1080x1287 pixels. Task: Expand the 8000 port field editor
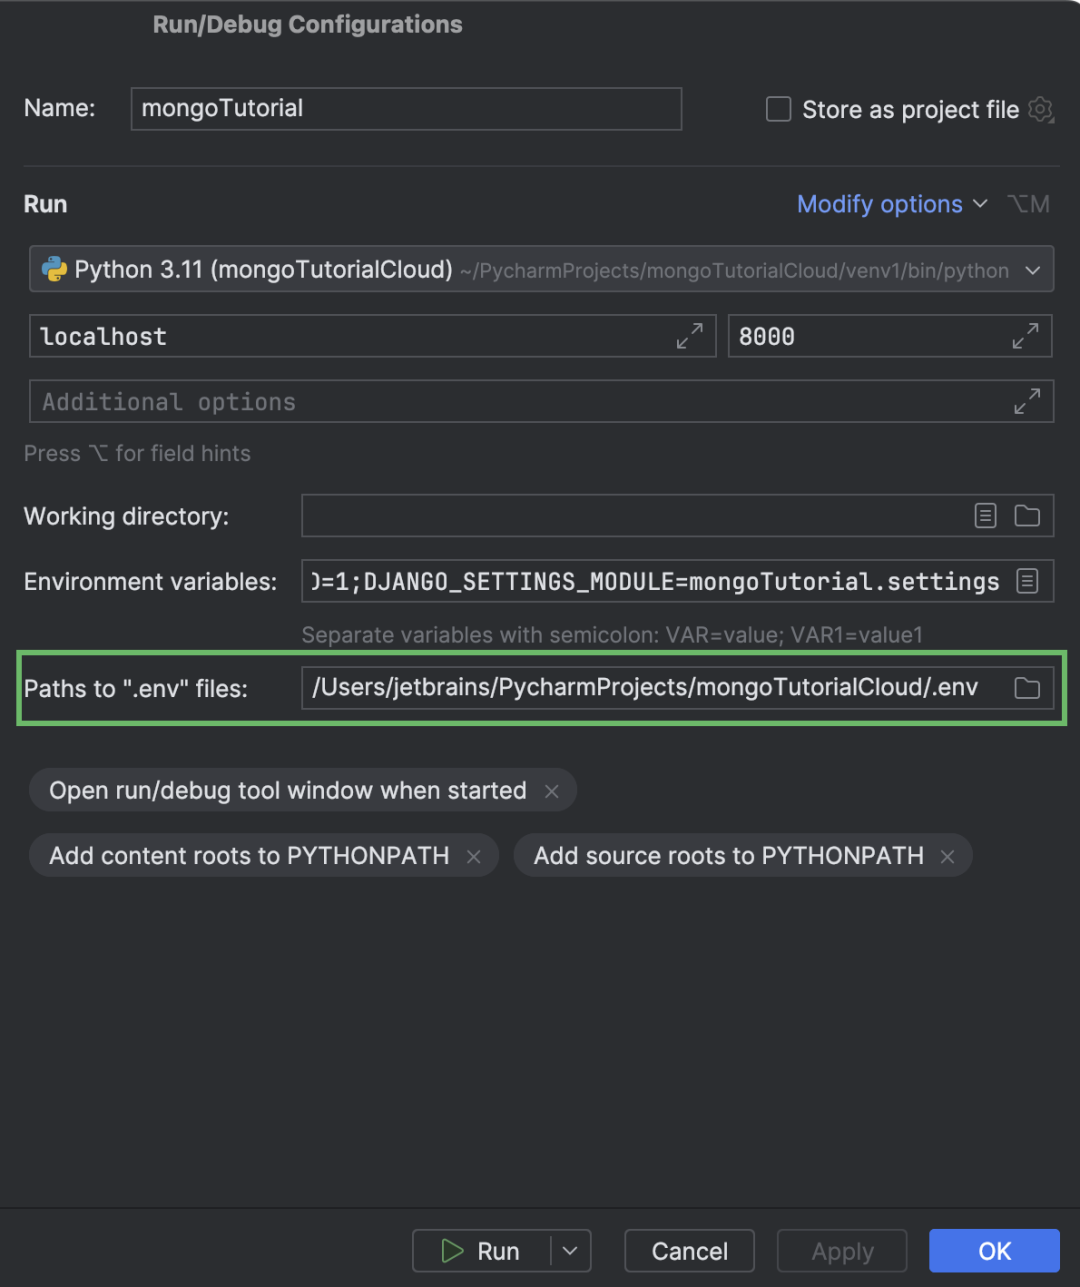[x=1025, y=337]
